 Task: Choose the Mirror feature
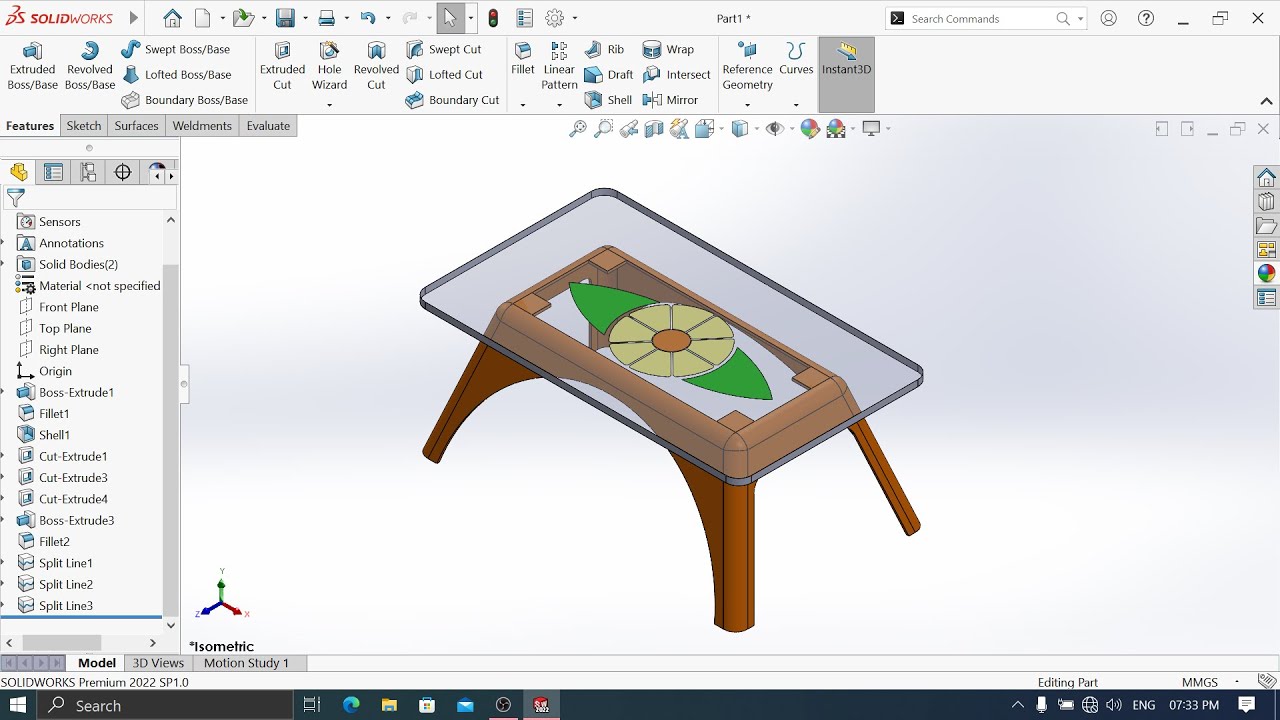point(670,100)
